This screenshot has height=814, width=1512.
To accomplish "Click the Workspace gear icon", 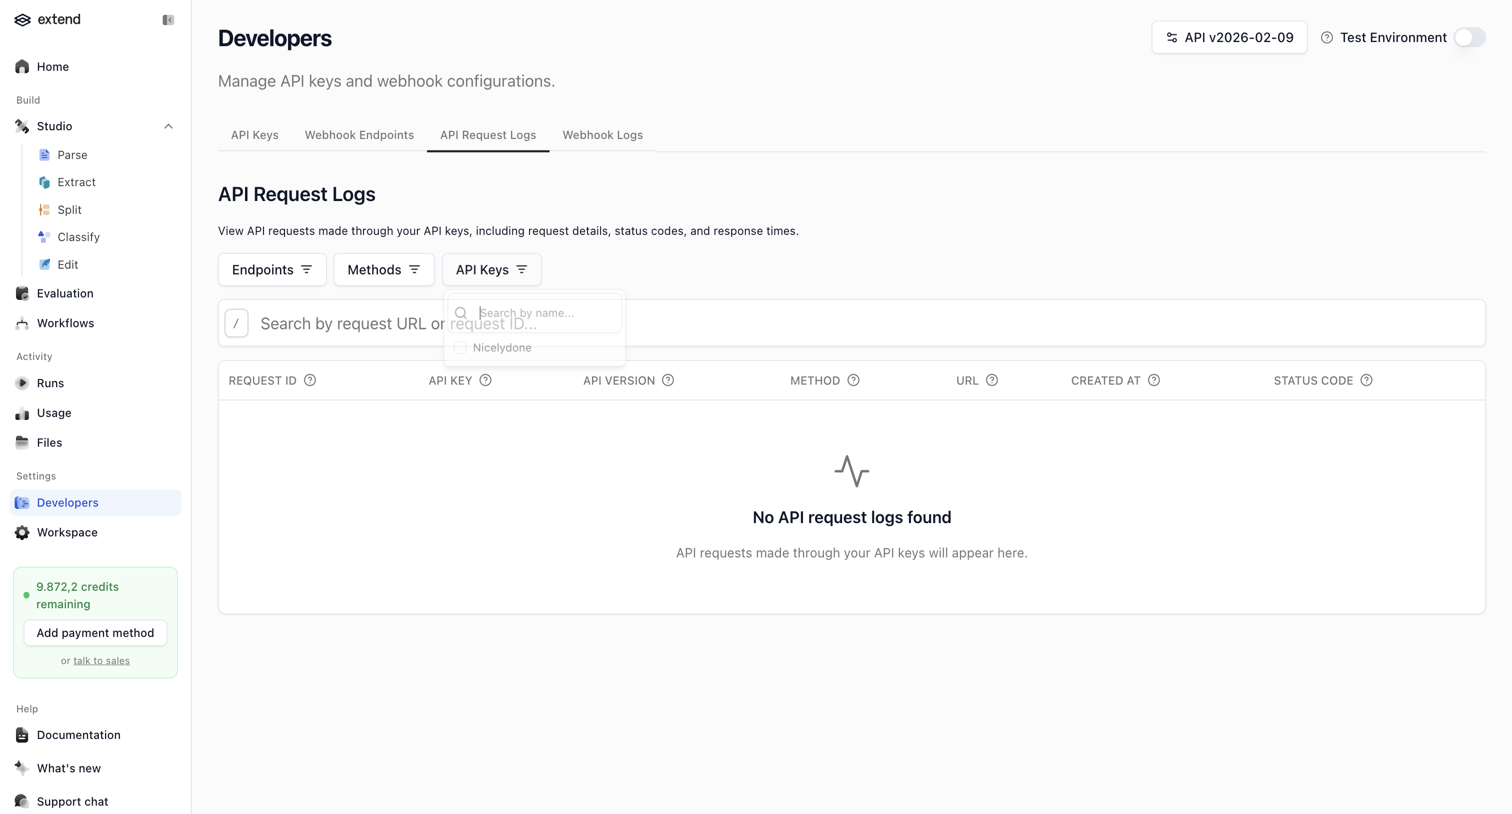I will click(22, 533).
